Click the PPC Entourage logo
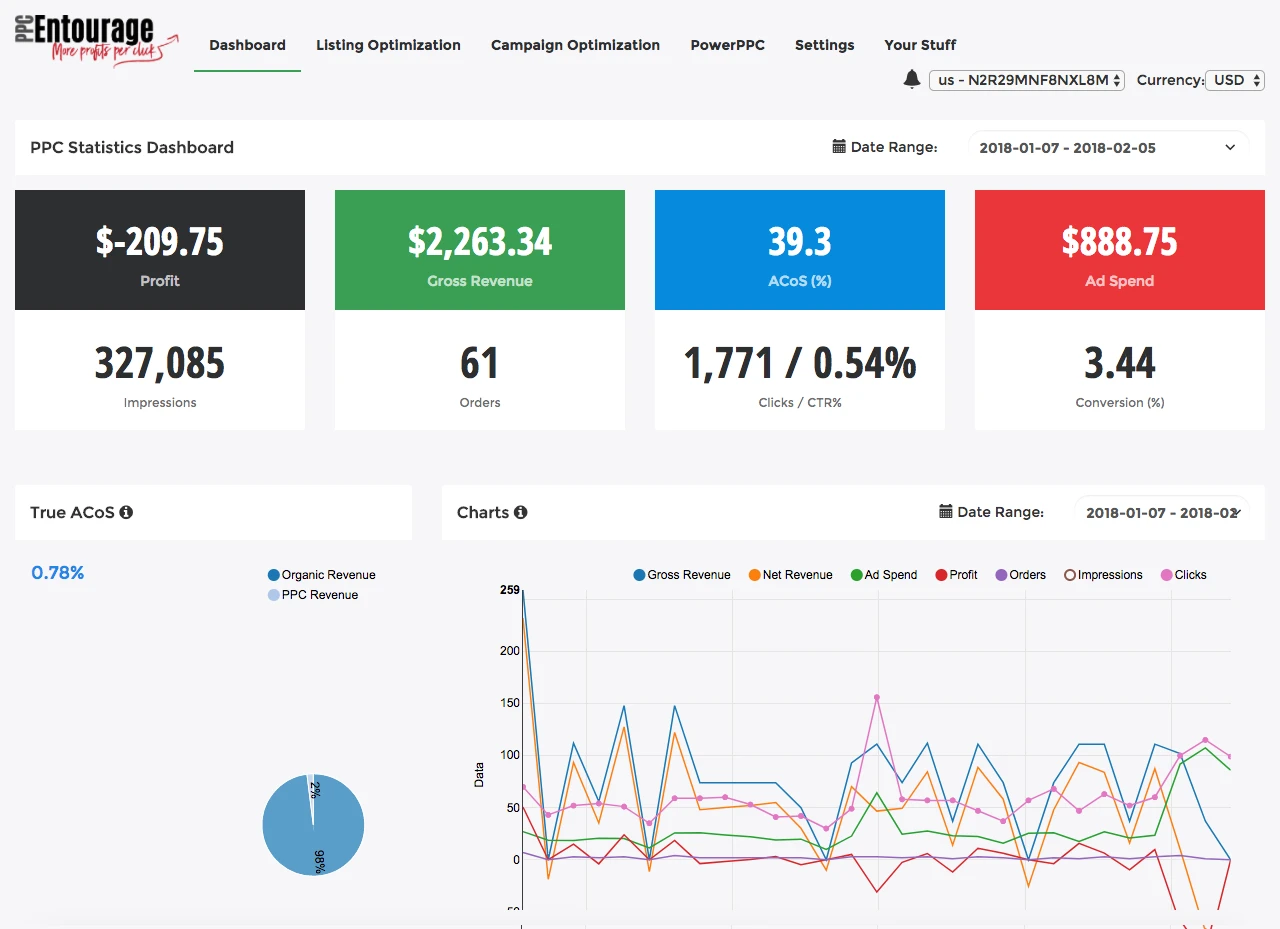1280x929 pixels. [97, 40]
